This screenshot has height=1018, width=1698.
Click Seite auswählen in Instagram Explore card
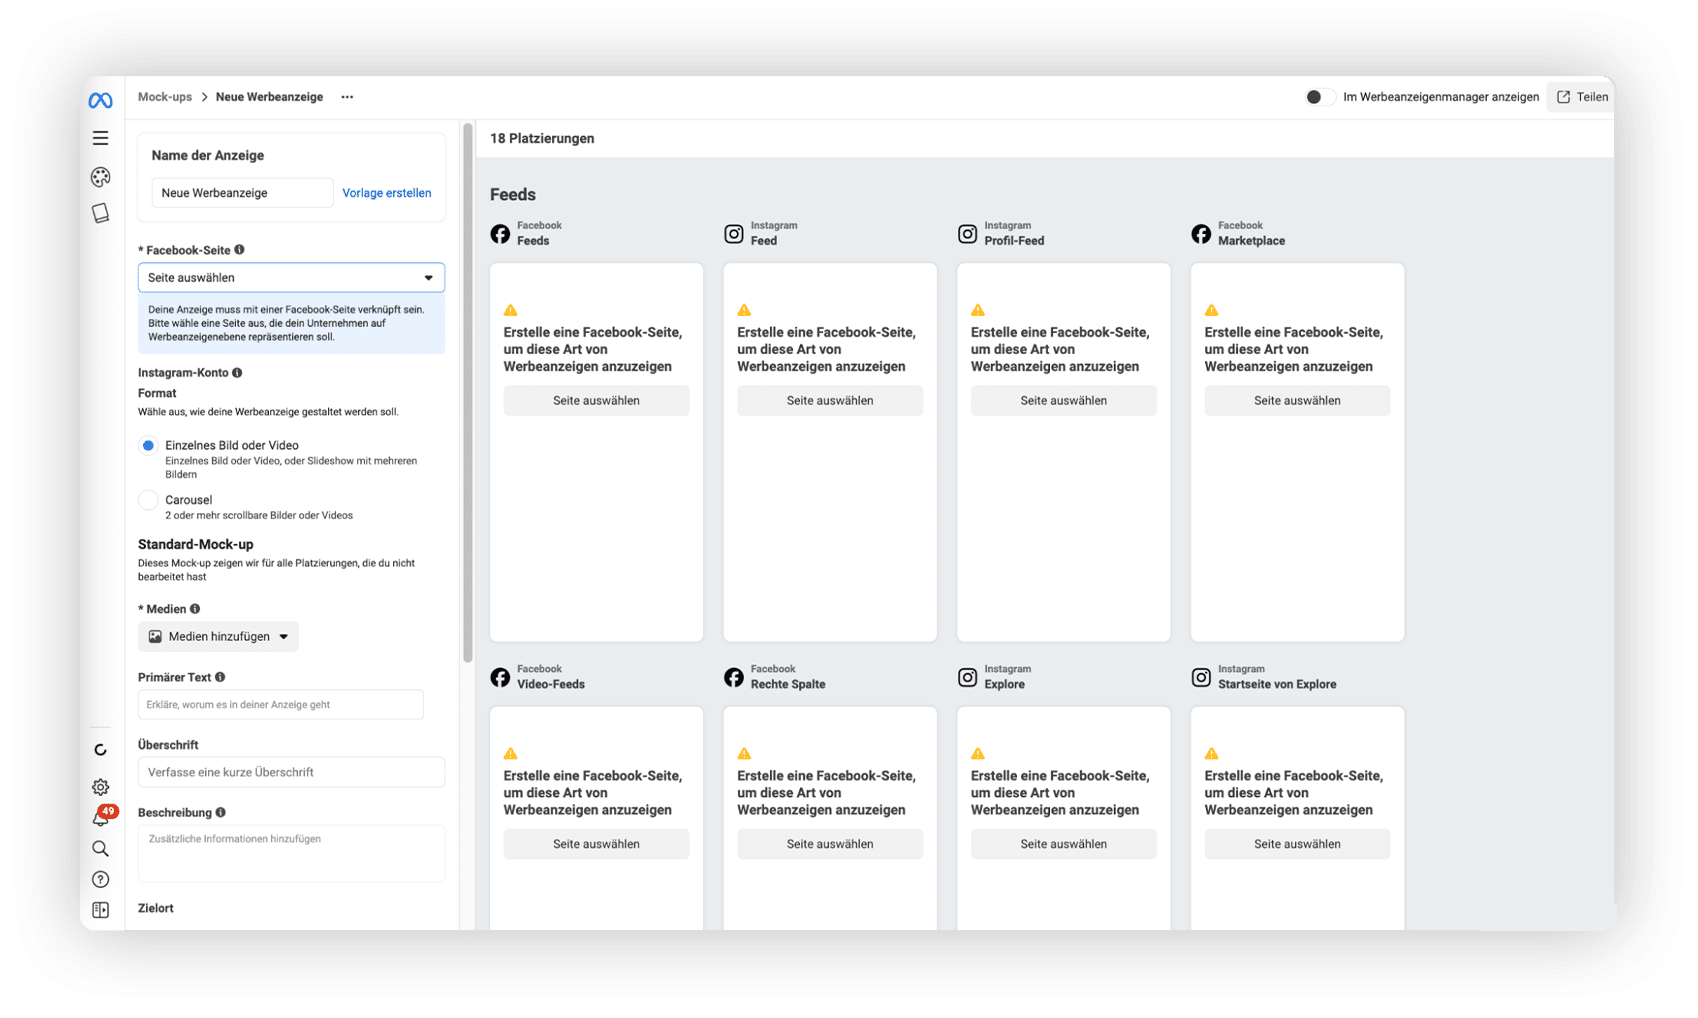(x=1063, y=844)
